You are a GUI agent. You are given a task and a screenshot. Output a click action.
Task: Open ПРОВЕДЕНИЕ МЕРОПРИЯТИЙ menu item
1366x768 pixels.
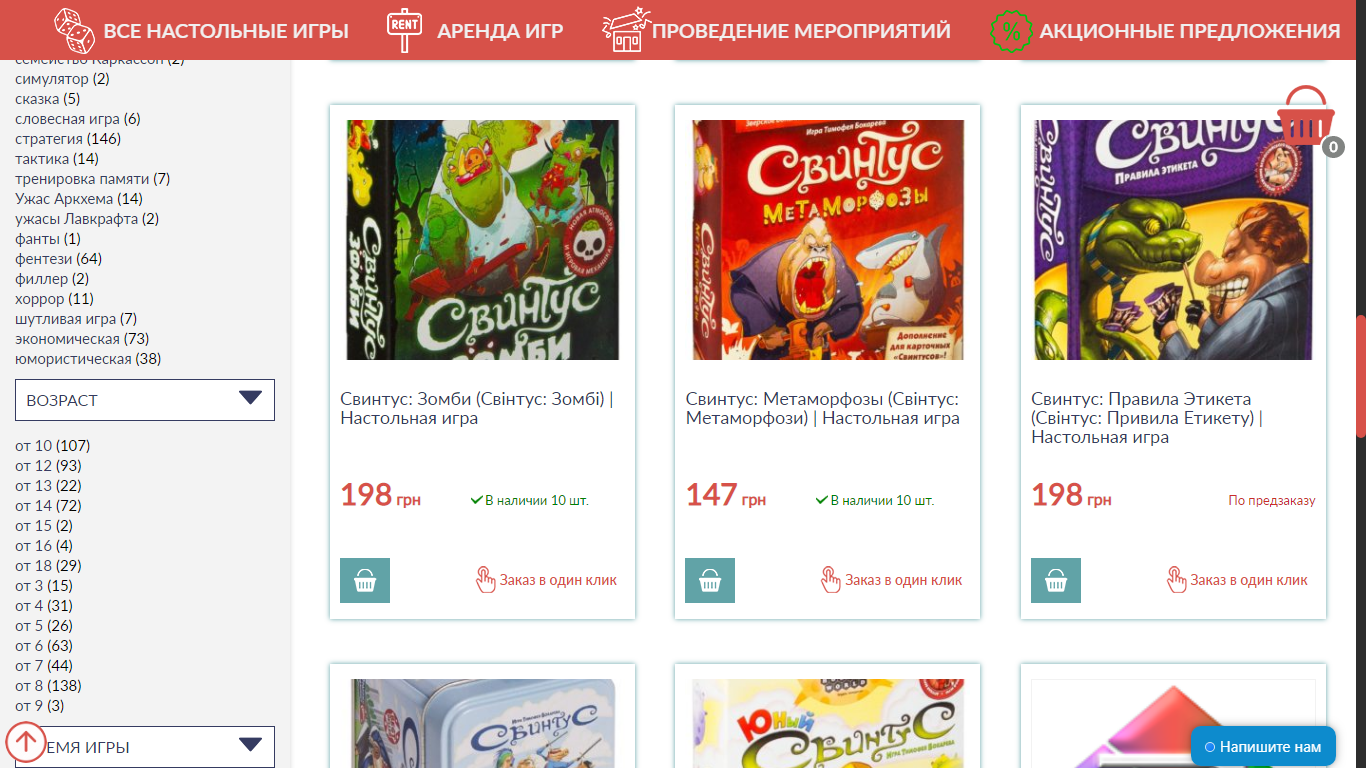[801, 31]
